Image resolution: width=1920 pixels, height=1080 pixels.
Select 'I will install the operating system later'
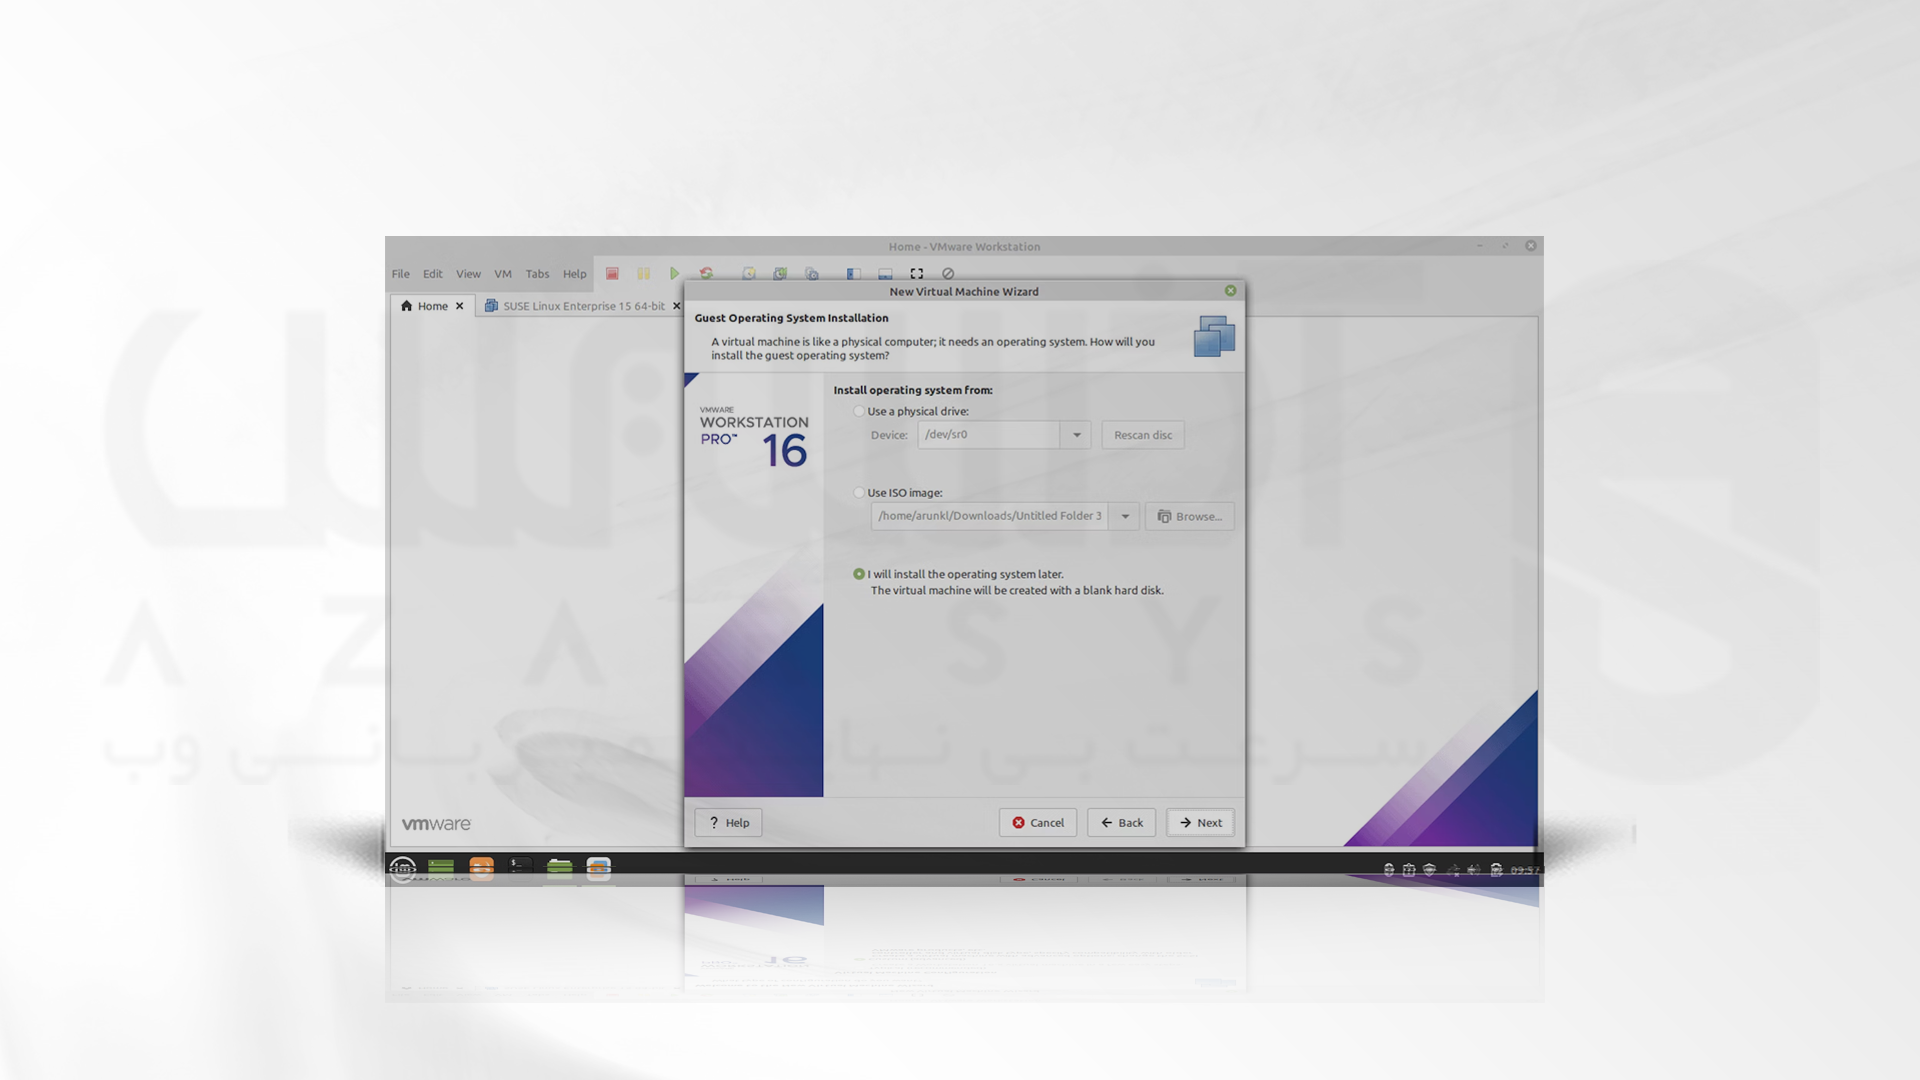857,574
